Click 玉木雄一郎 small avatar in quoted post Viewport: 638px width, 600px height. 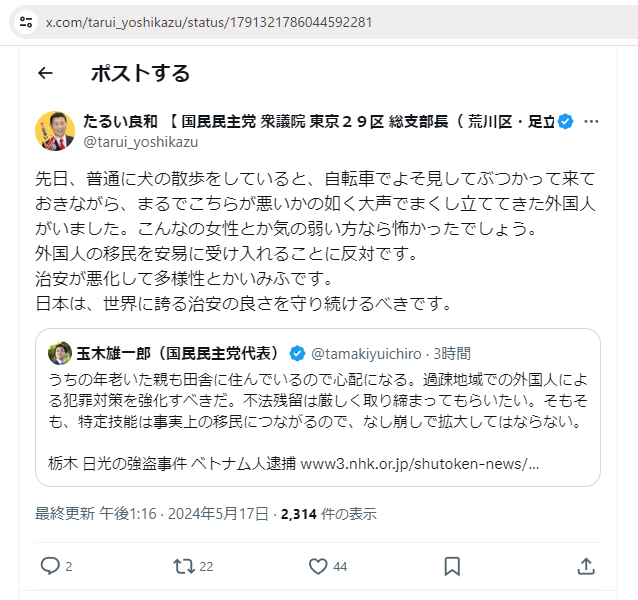60,353
